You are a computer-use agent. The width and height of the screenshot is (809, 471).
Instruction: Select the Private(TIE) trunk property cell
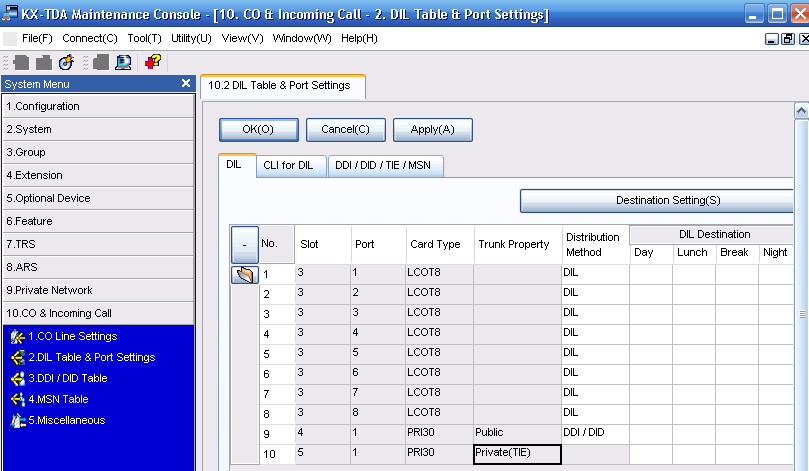click(517, 454)
